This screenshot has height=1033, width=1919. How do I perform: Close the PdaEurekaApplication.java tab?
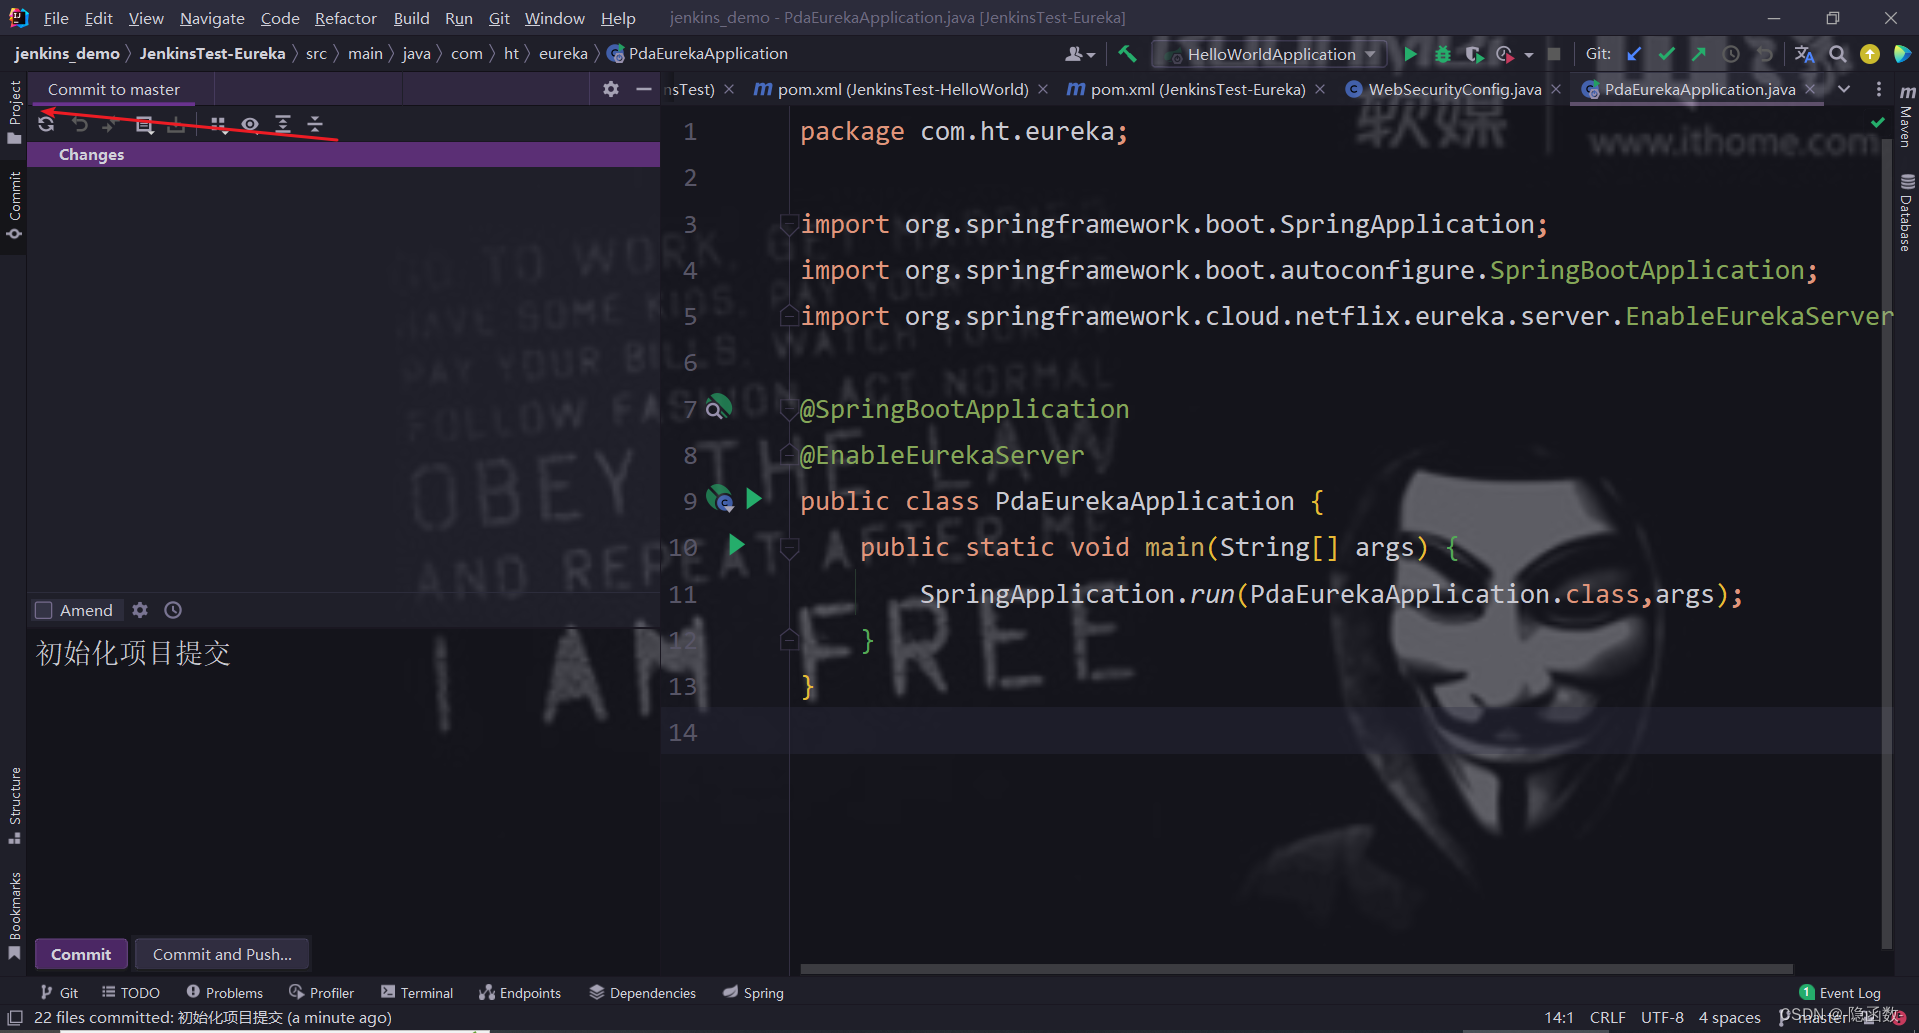tap(1810, 89)
